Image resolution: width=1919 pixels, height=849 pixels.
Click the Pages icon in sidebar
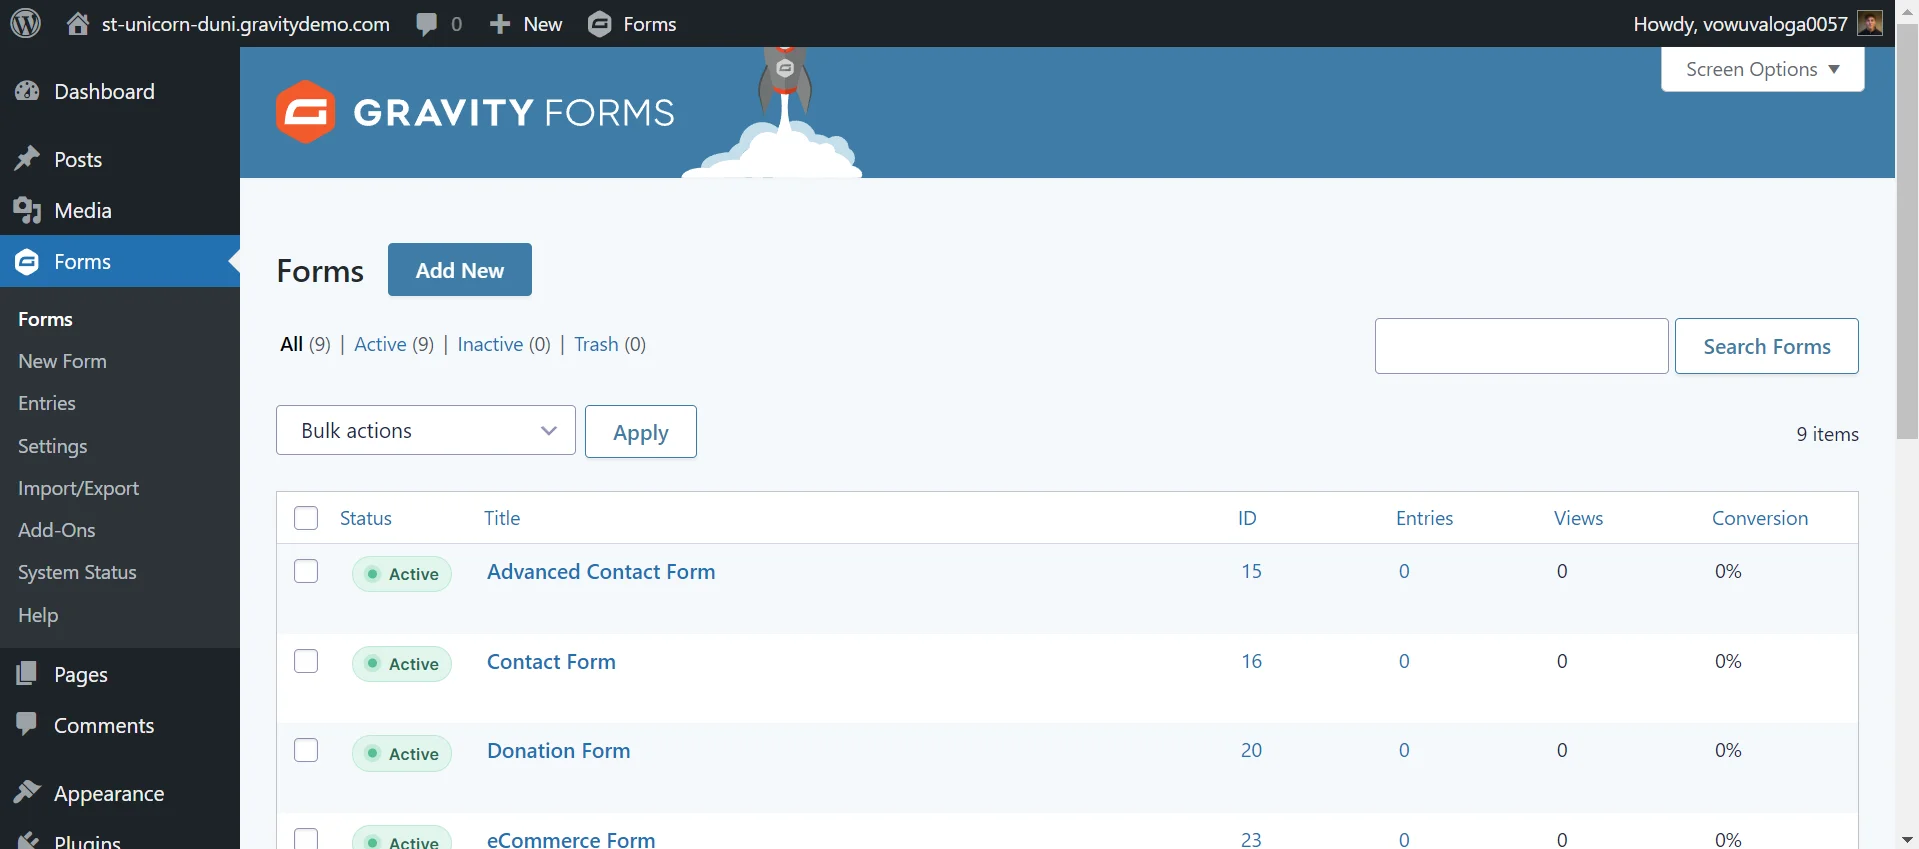pos(27,674)
